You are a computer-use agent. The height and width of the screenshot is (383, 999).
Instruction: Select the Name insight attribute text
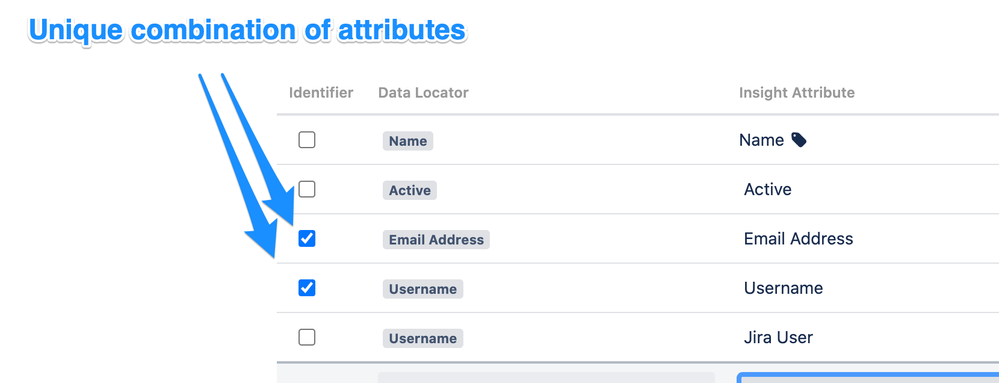tap(761, 140)
